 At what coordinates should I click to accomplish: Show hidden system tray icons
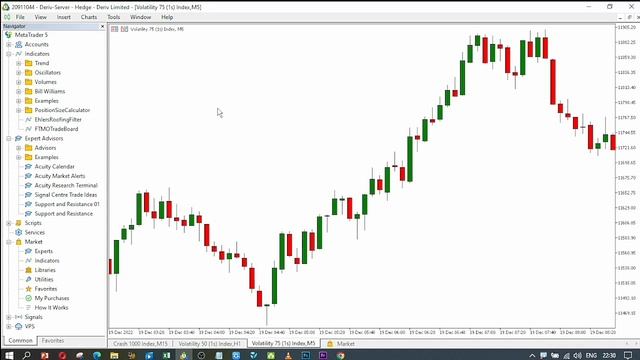point(532,356)
